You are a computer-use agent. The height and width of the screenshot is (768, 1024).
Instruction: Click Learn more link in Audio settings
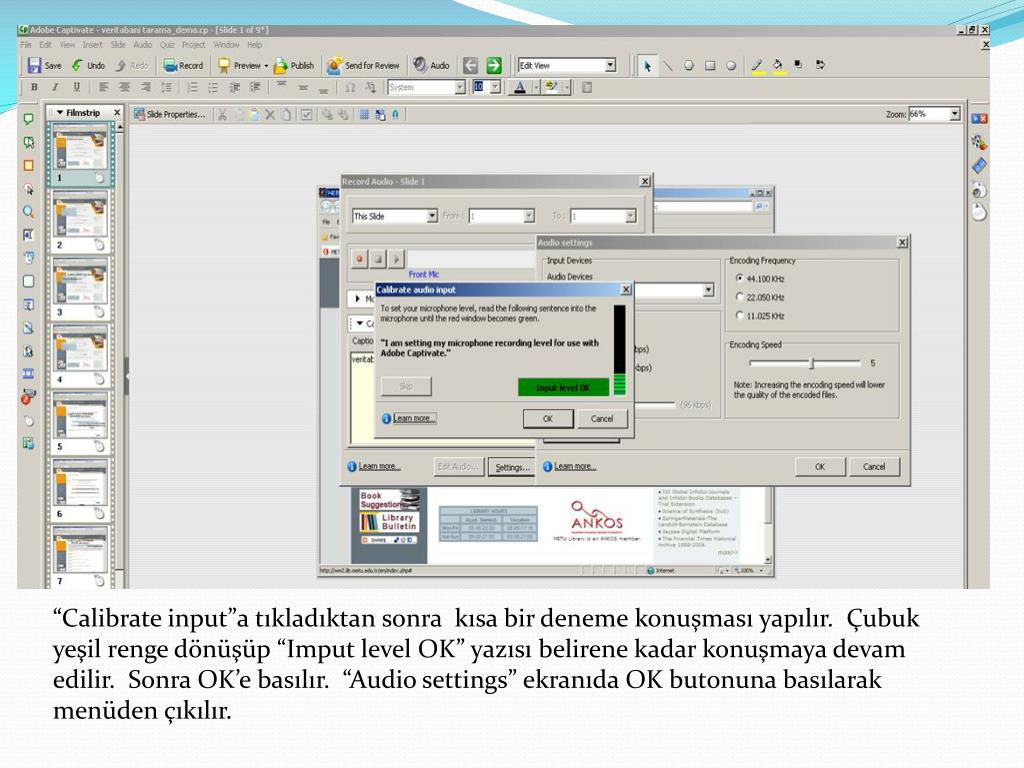pos(575,466)
